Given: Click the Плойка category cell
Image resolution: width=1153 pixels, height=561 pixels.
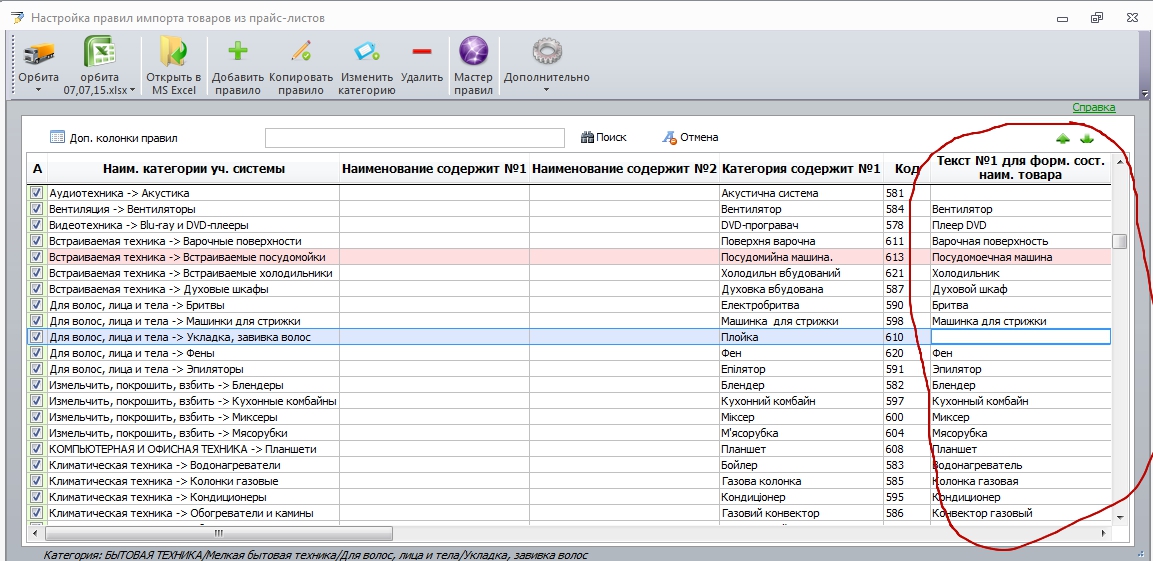Looking at the screenshot, I should pyautogui.click(x=801, y=337).
